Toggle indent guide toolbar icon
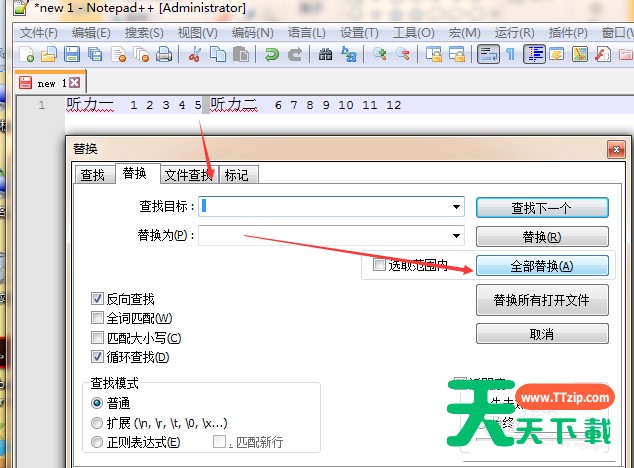This screenshot has height=468, width=634. click(x=535, y=54)
